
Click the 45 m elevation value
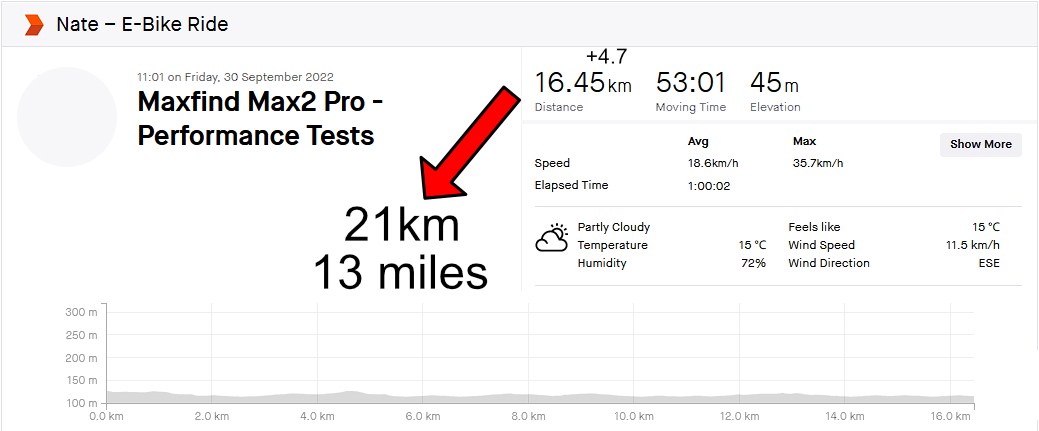775,83
